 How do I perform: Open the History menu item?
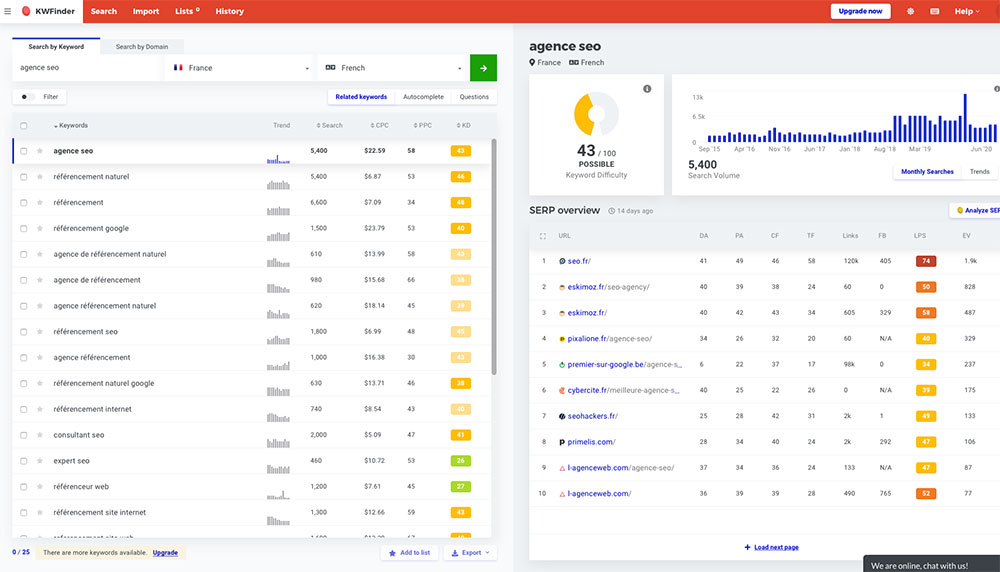(230, 11)
